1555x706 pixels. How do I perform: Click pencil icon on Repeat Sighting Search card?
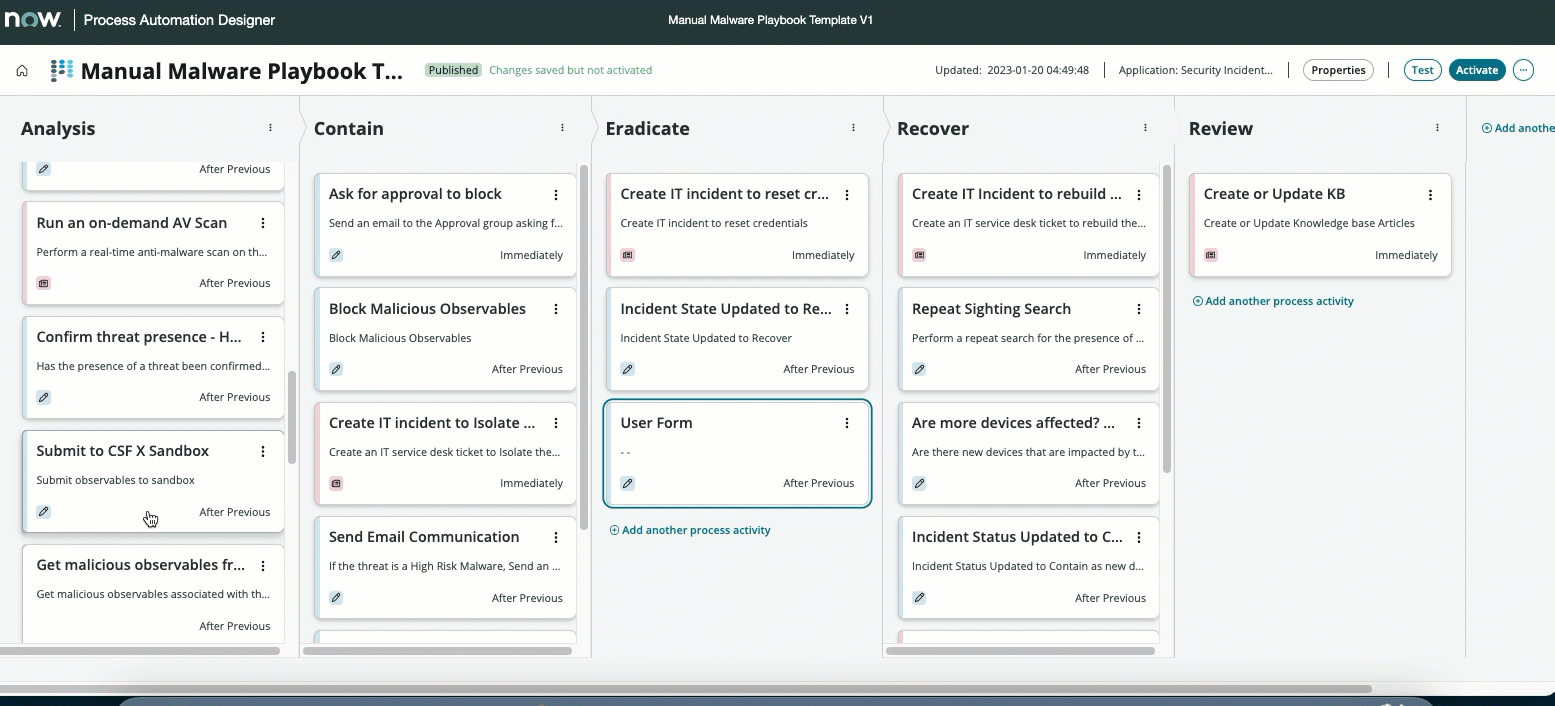919,369
